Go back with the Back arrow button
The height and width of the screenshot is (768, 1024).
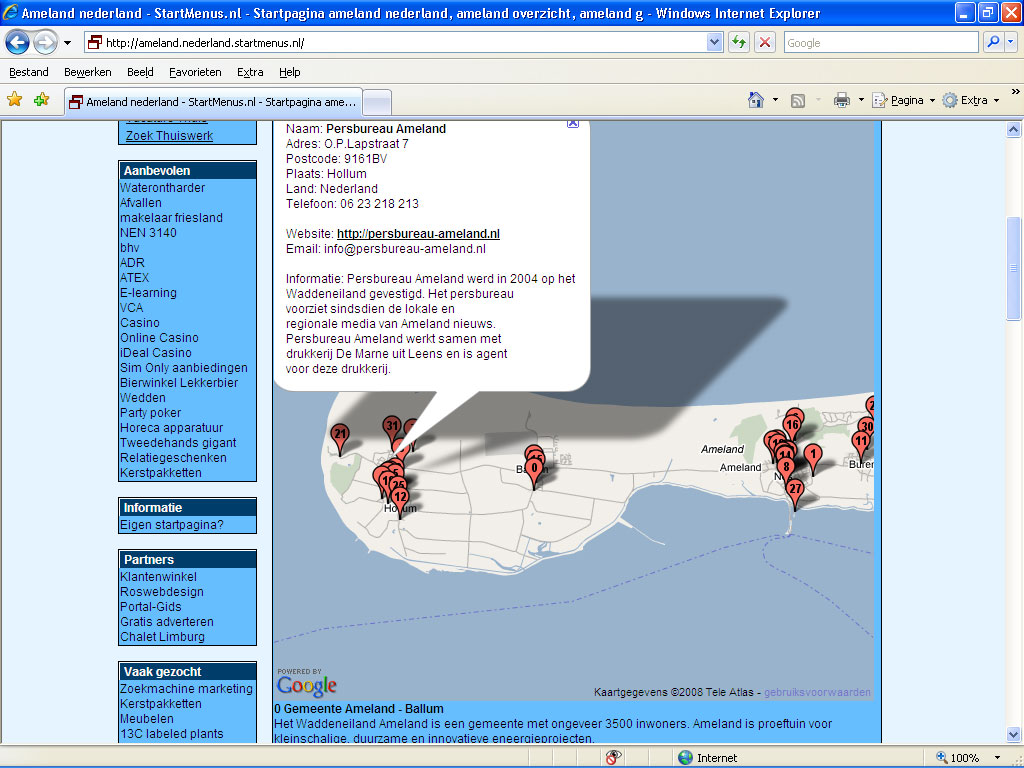(x=18, y=42)
